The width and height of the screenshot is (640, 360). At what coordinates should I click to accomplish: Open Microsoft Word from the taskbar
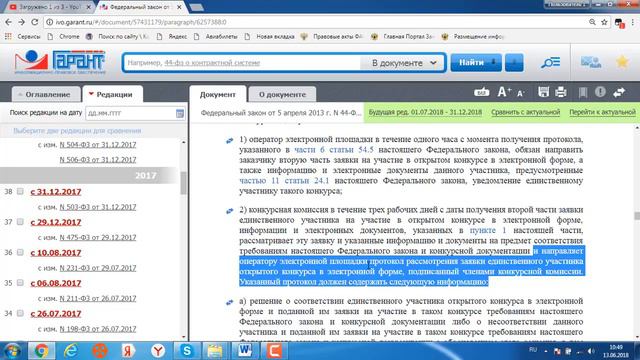click(245, 351)
